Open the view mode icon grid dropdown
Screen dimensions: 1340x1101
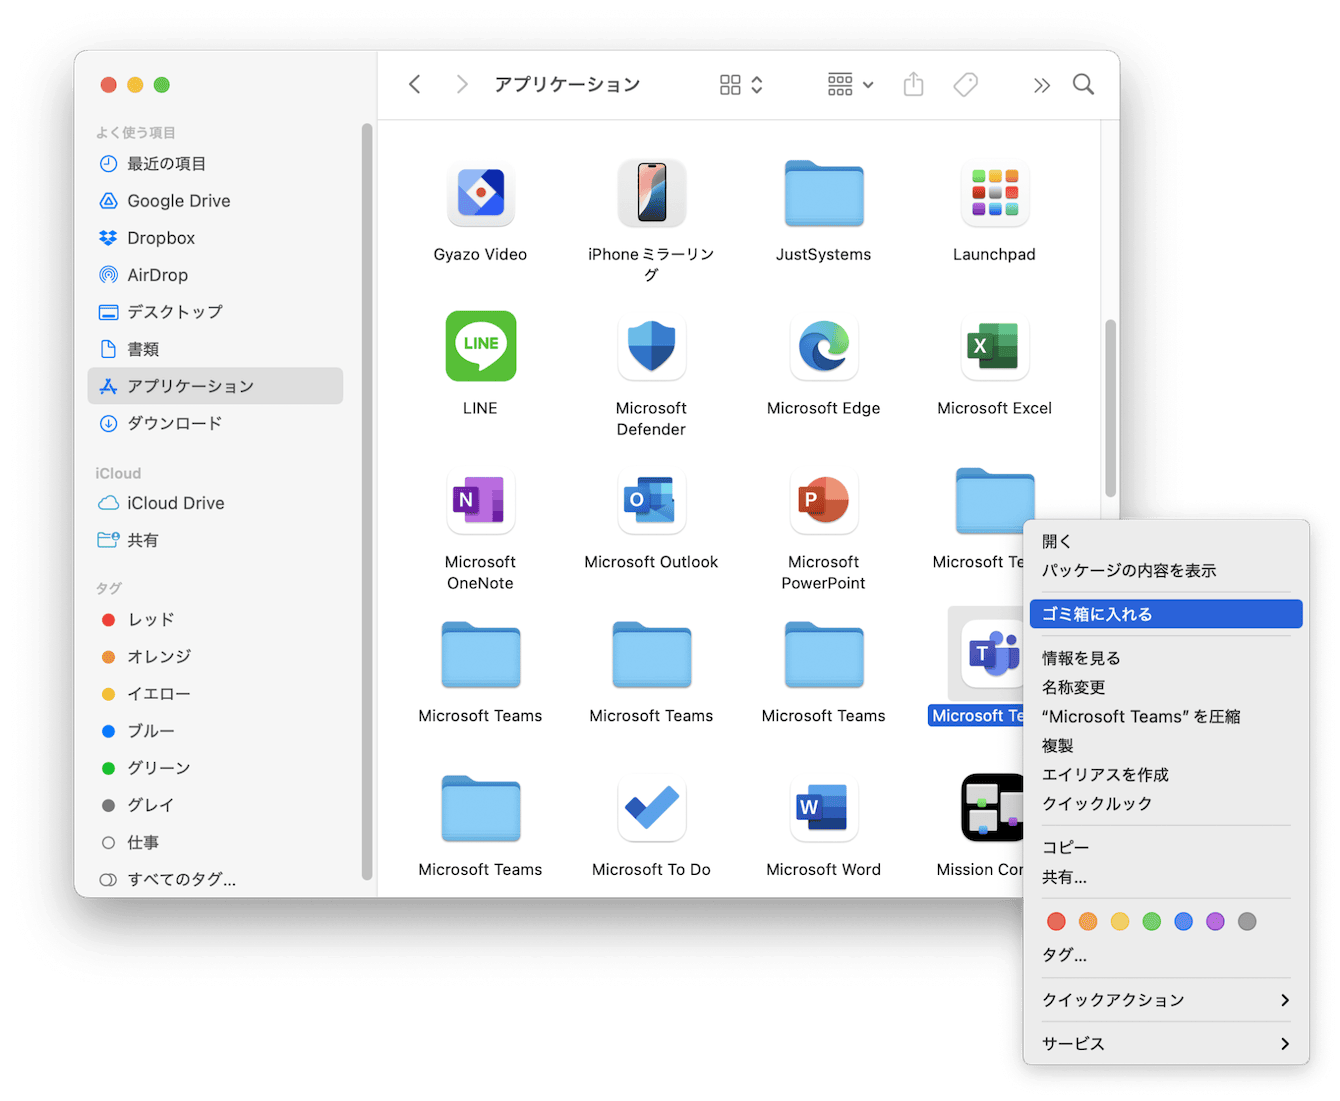pyautogui.click(x=741, y=85)
